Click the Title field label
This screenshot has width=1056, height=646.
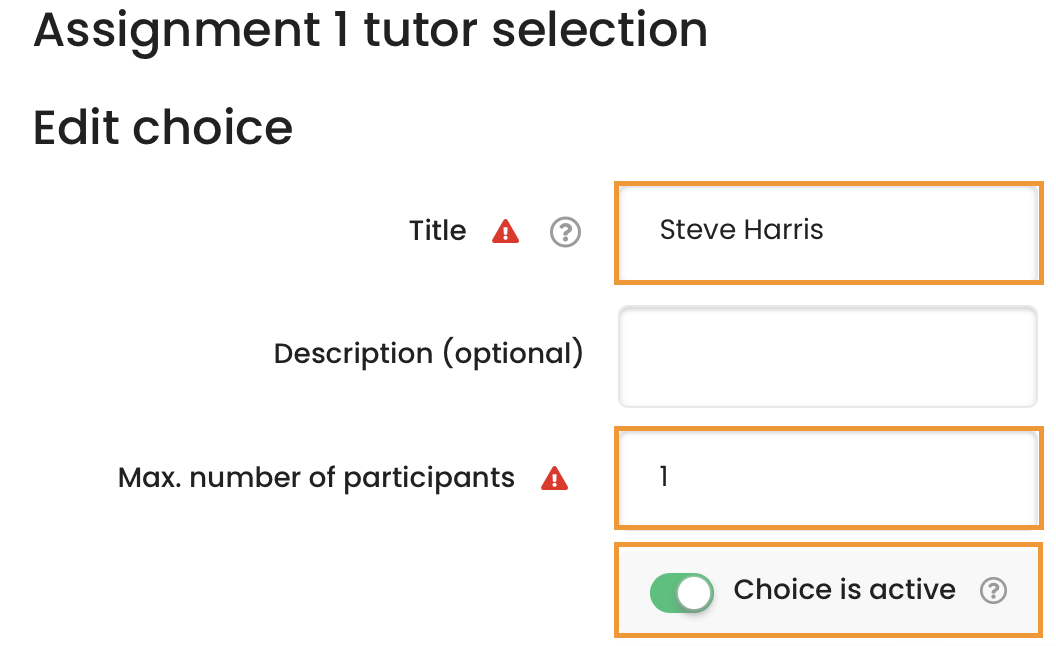pyautogui.click(x=438, y=230)
